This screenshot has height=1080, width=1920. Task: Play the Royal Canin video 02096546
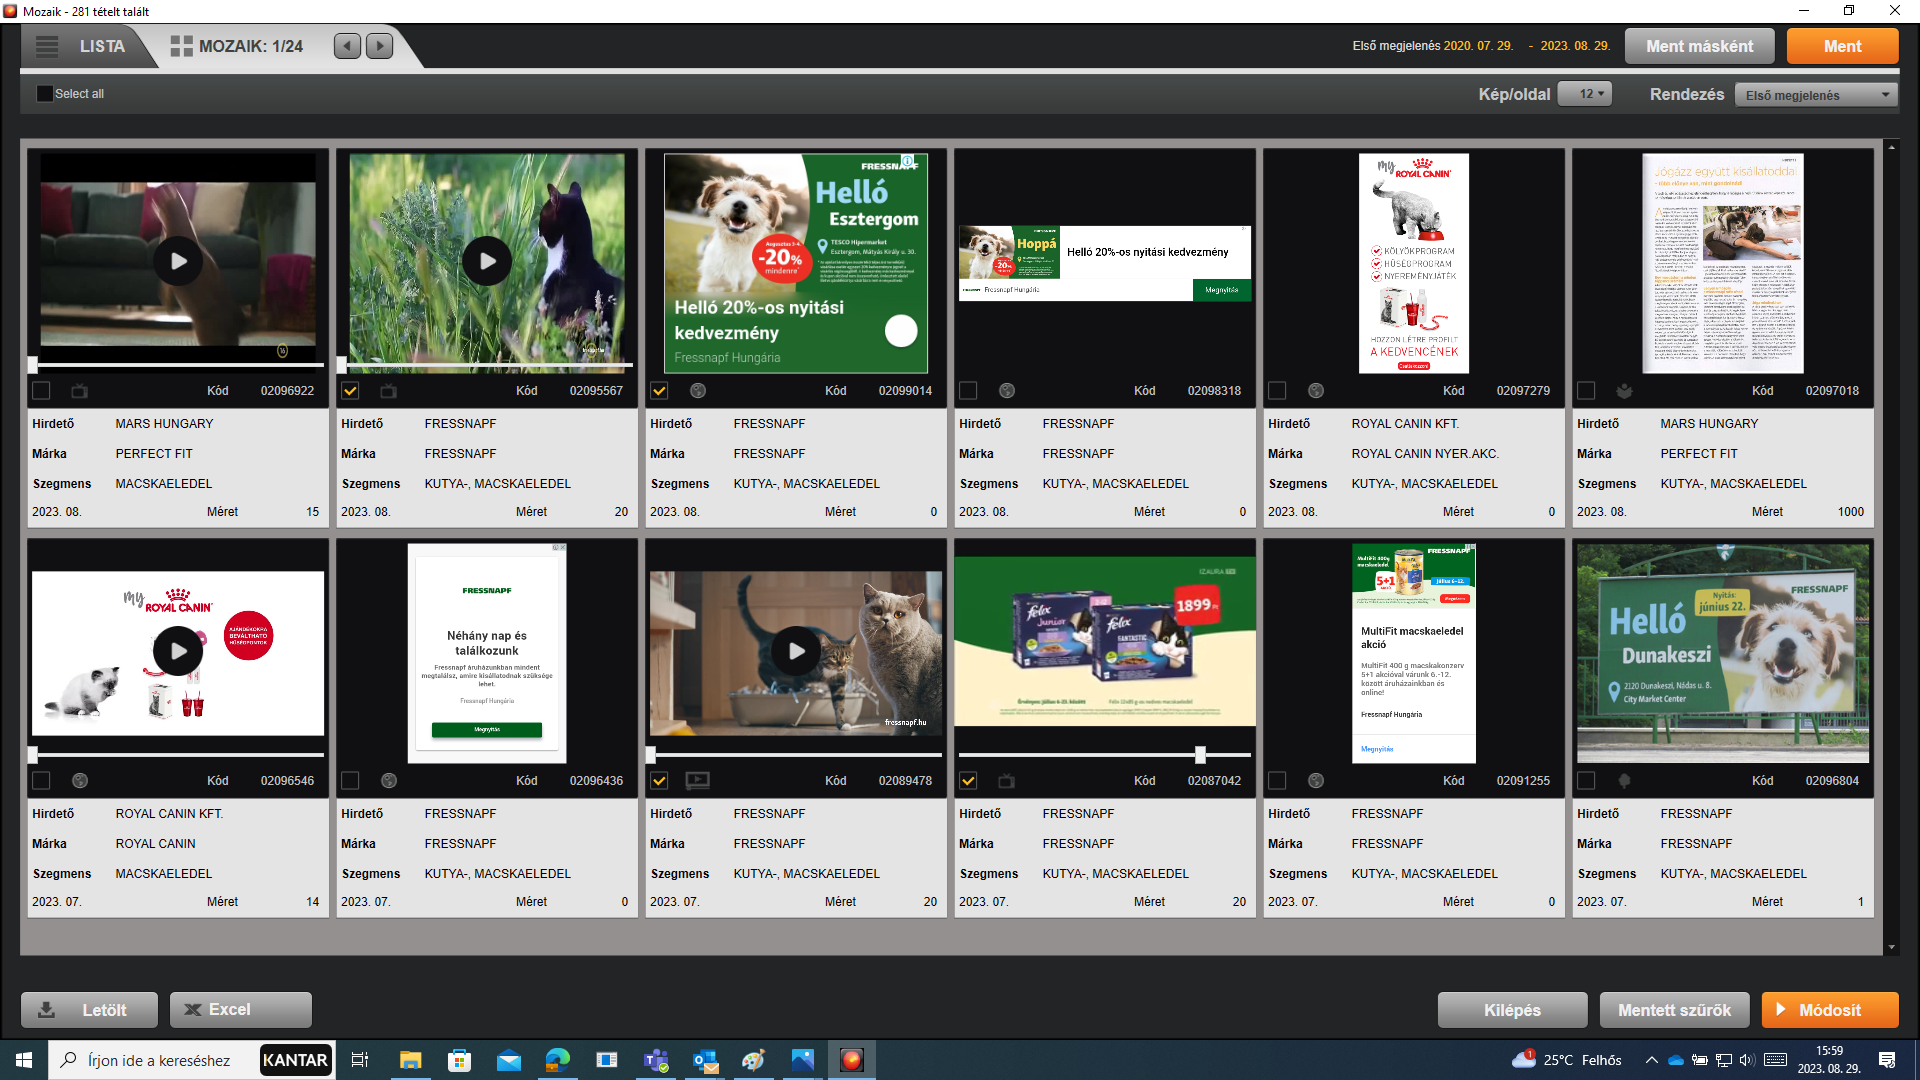pos(178,651)
